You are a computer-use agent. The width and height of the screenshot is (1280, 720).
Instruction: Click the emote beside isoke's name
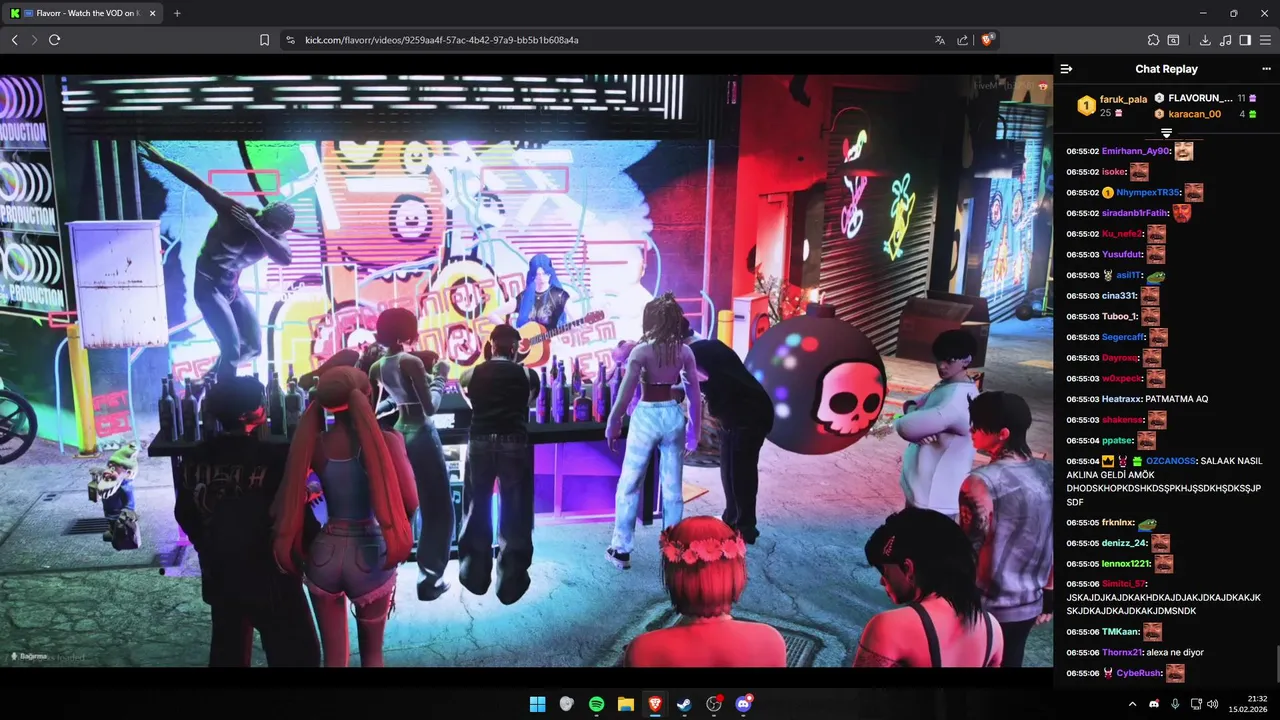1139,172
